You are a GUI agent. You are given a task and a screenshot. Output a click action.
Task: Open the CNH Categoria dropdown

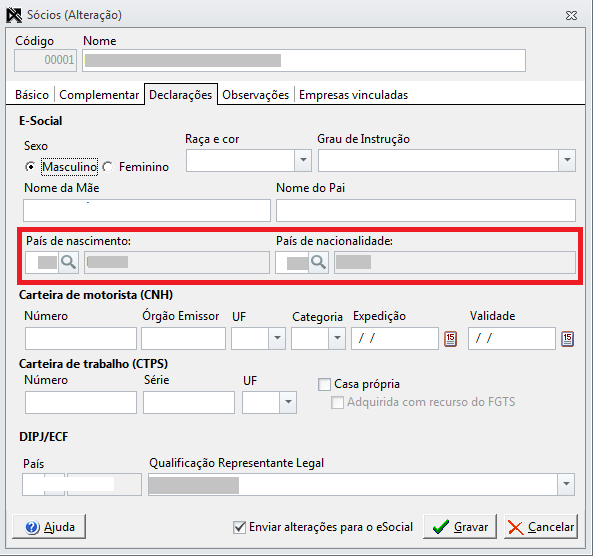337,338
